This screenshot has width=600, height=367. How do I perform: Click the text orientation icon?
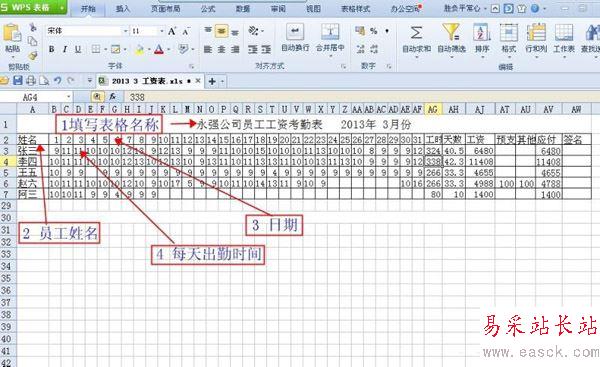[253, 31]
